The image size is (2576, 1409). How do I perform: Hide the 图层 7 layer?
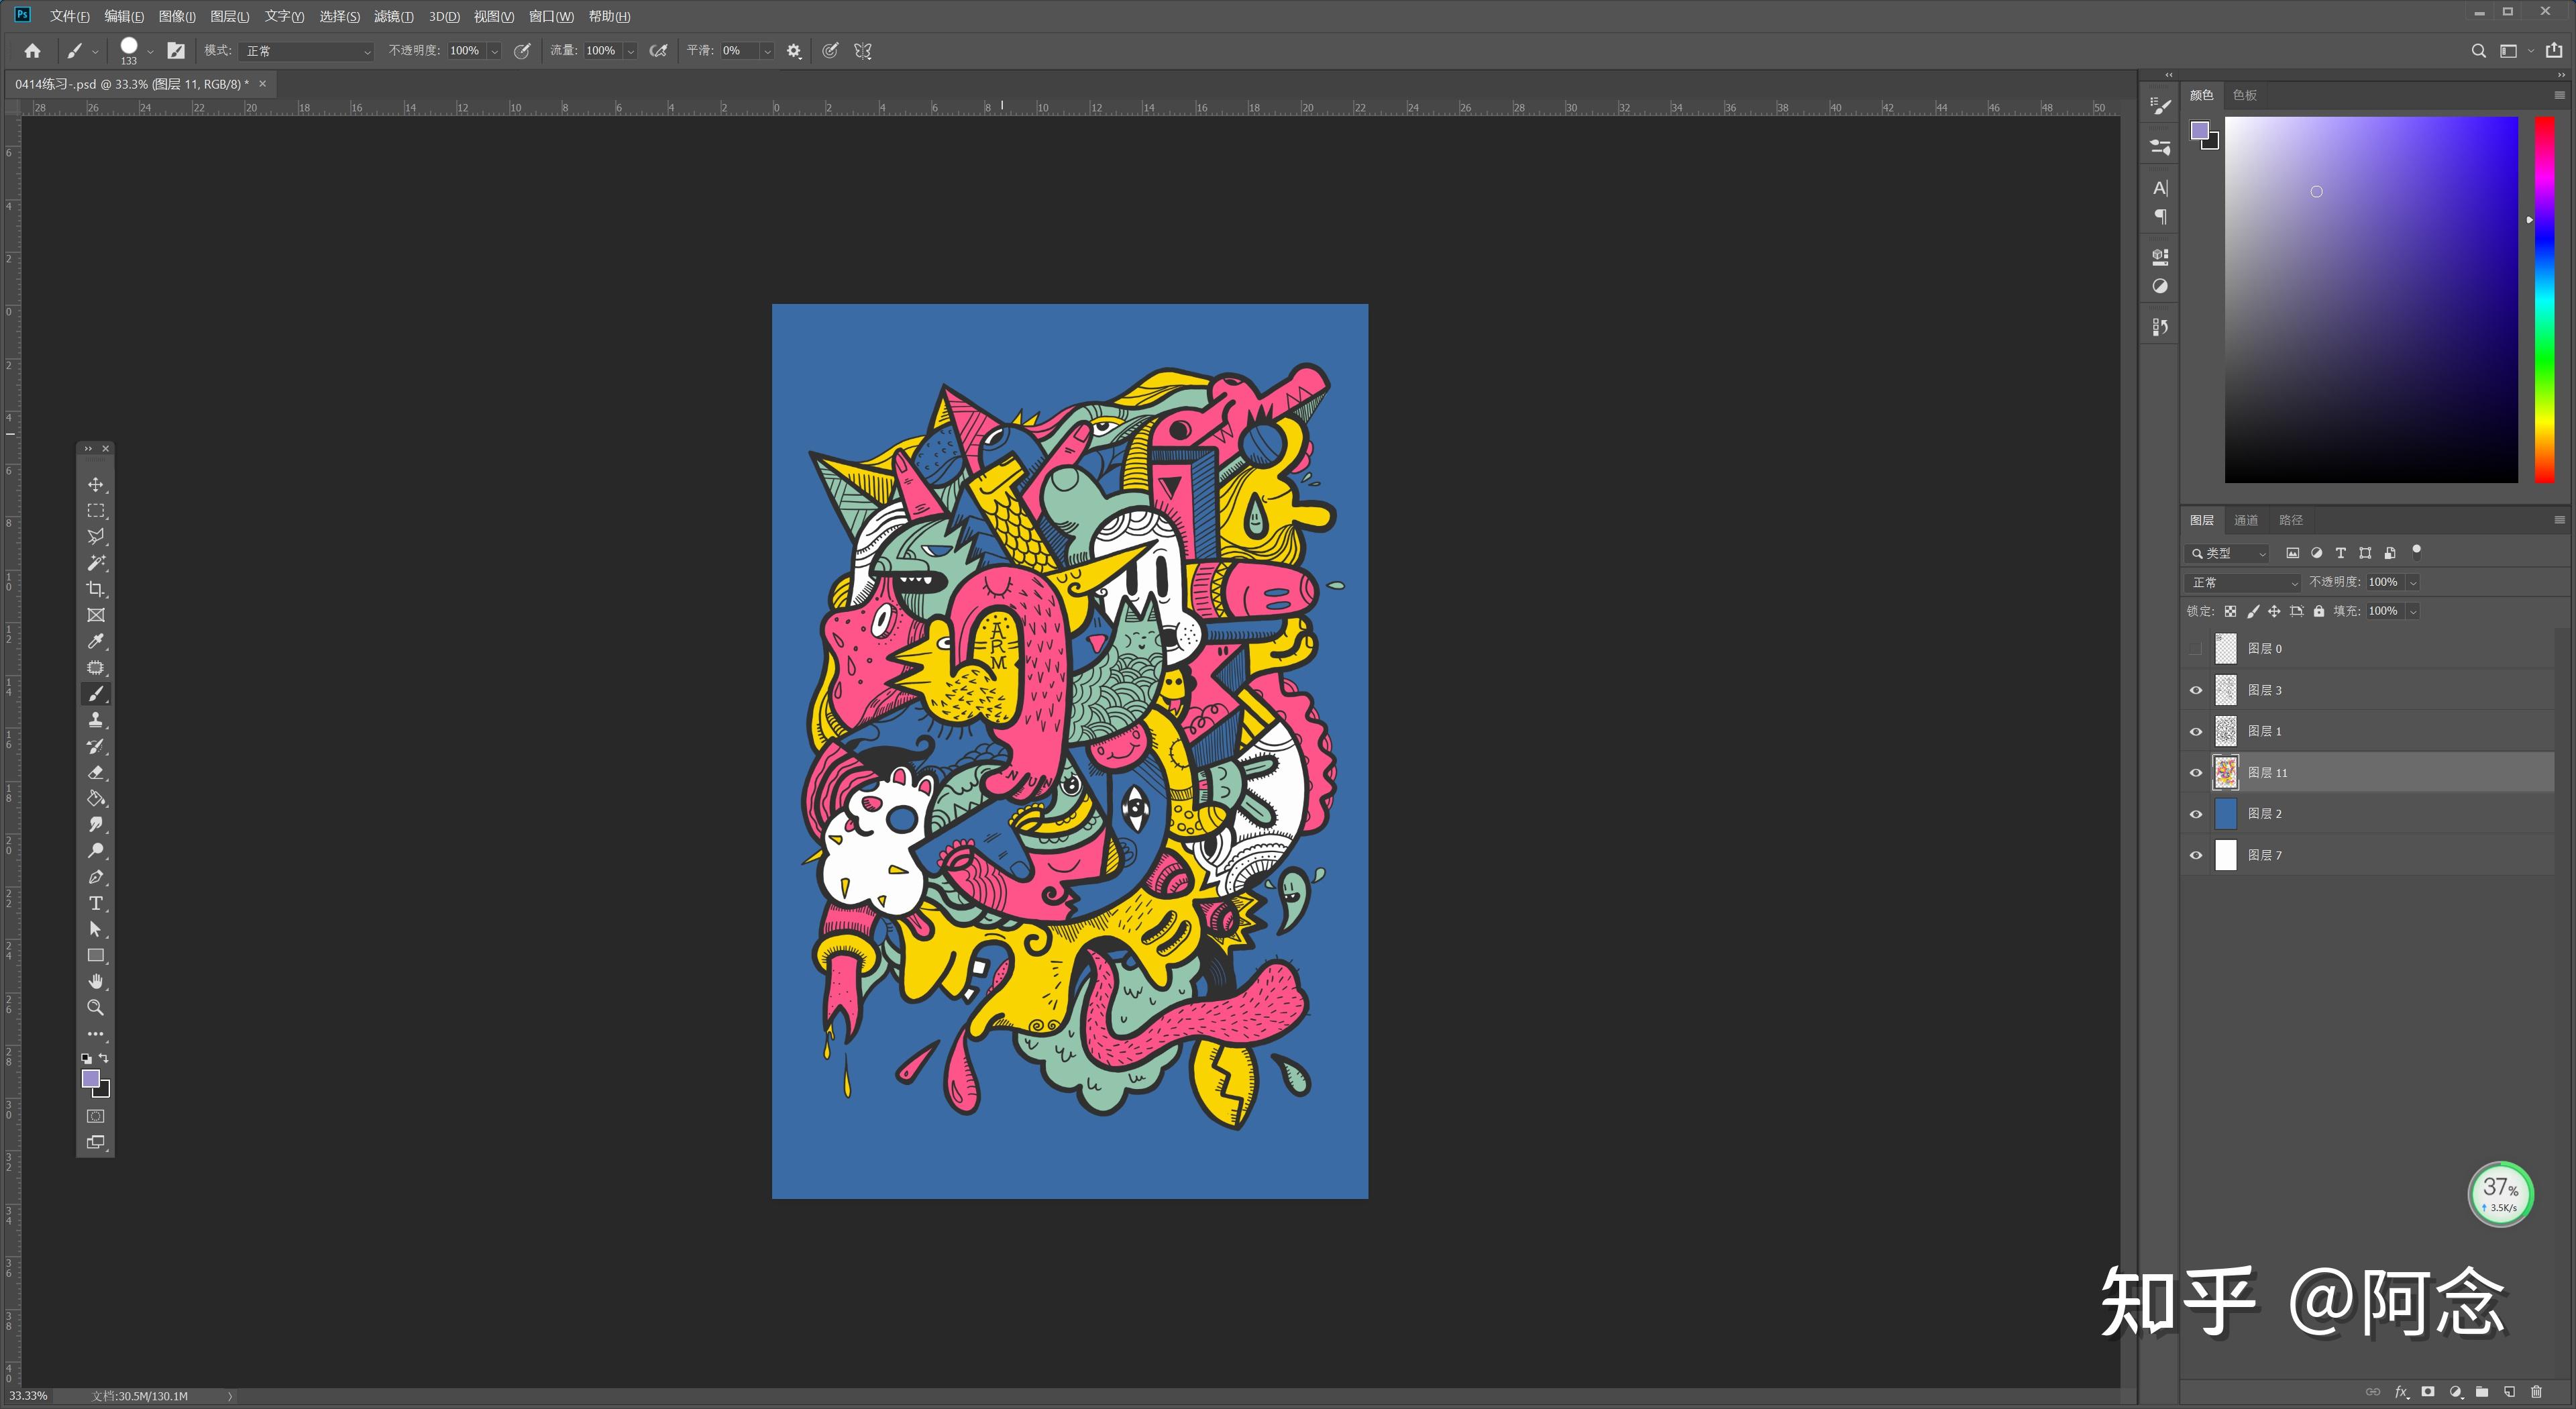(x=2196, y=855)
